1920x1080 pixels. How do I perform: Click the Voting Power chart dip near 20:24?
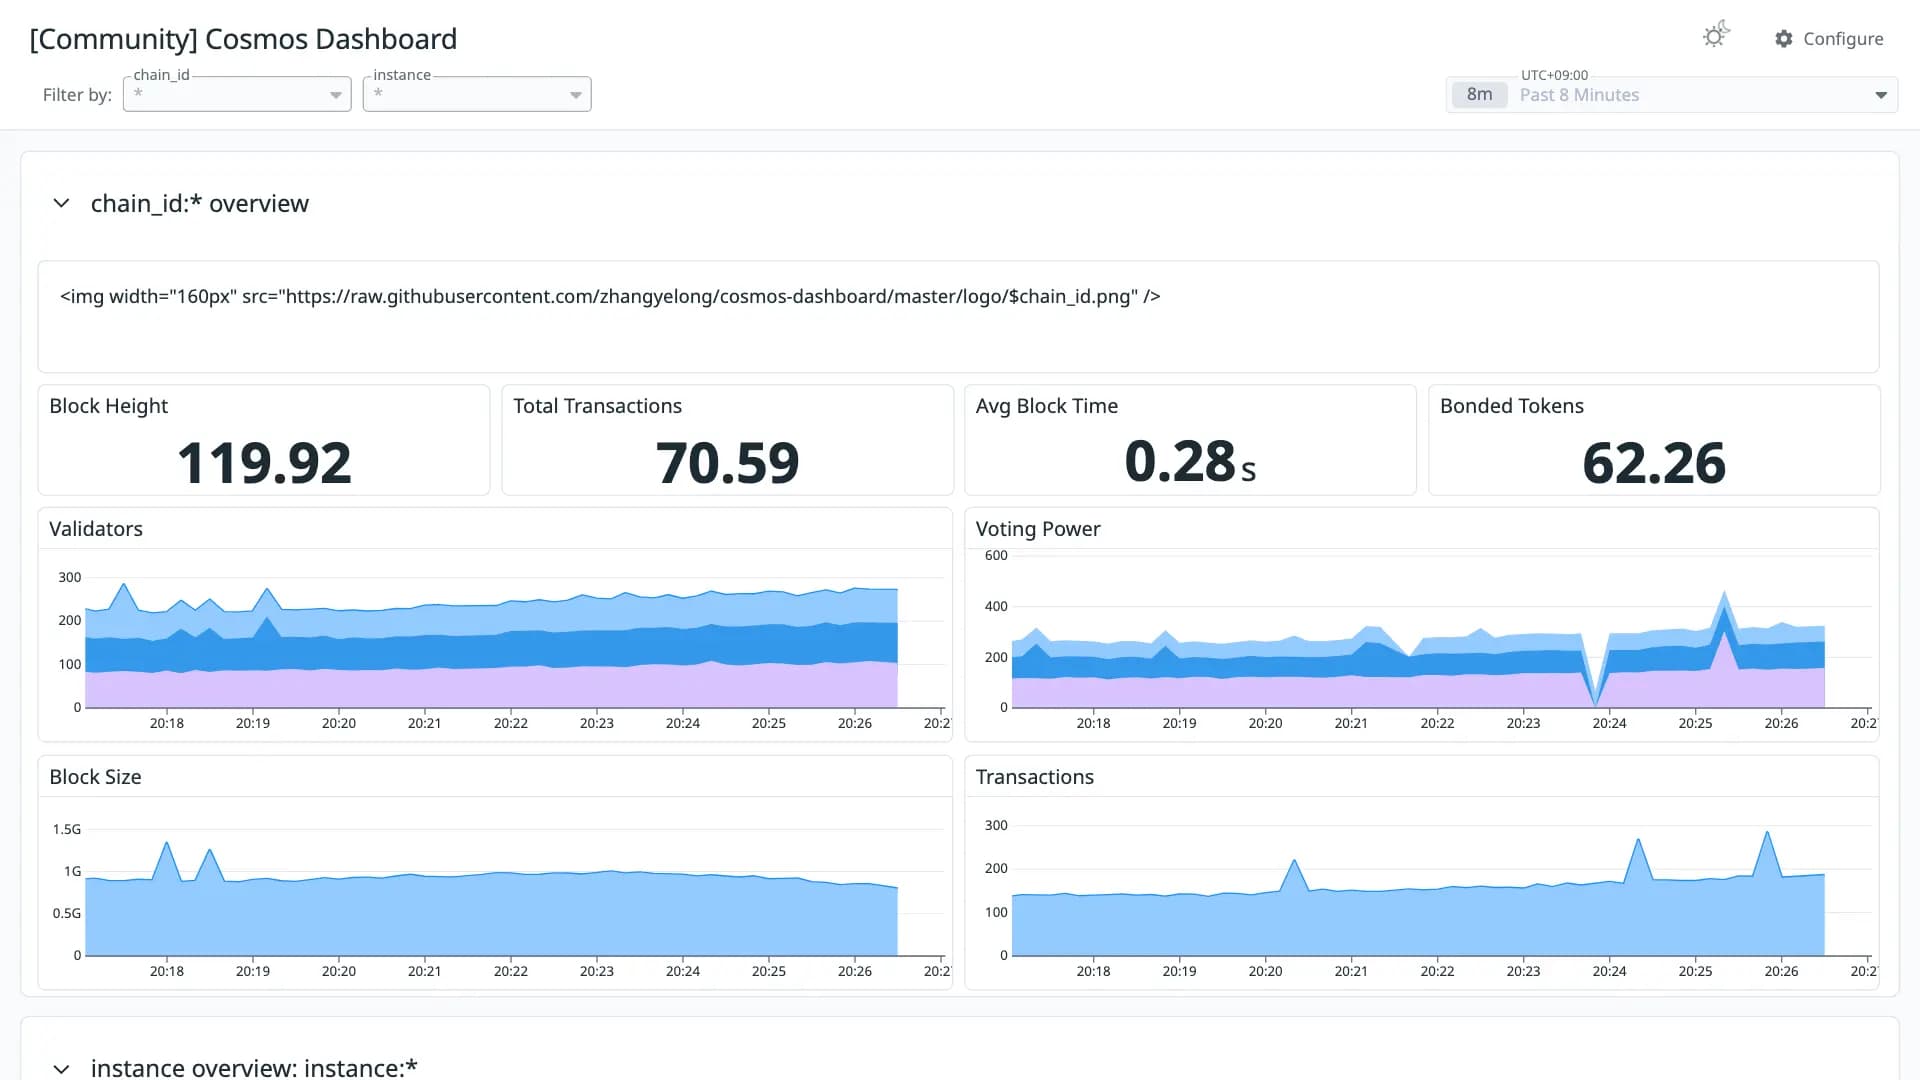click(1595, 700)
